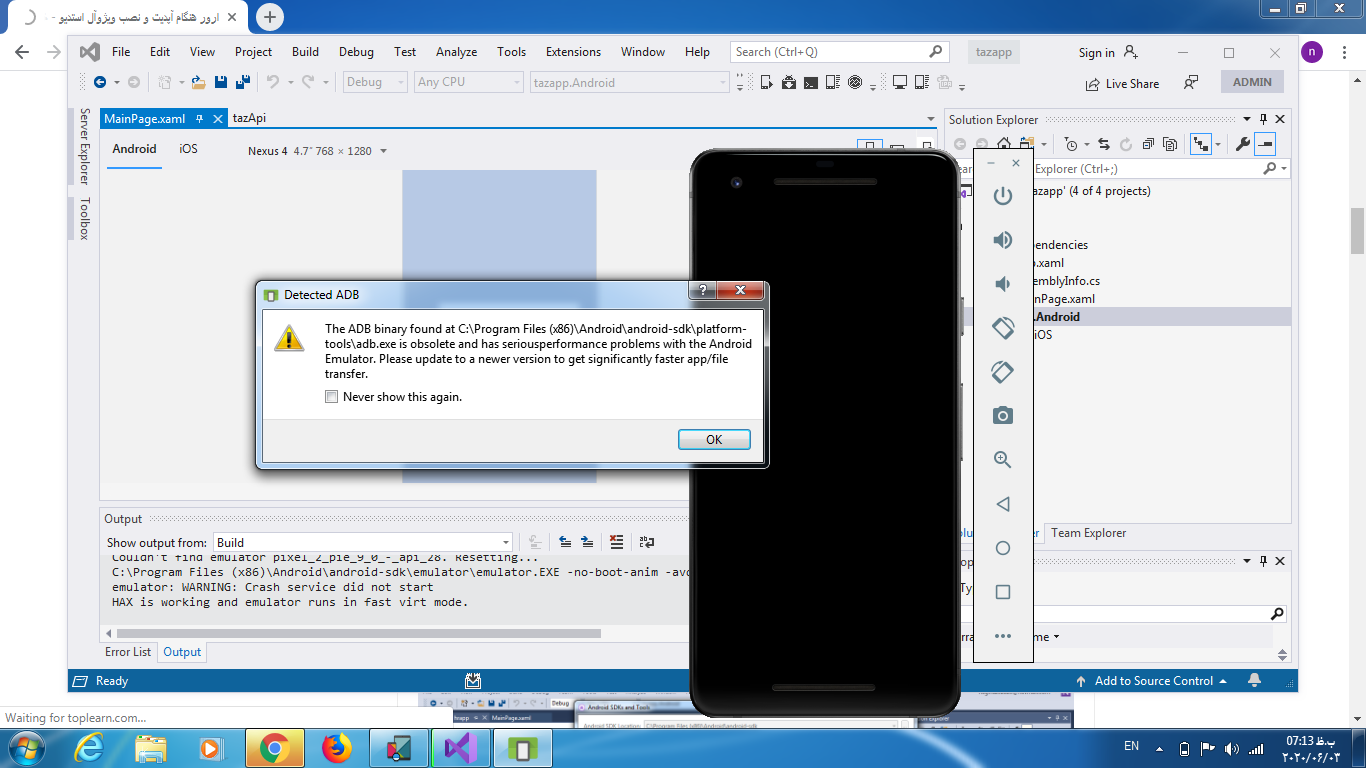Open document tab list dropdown arrow

click(x=931, y=119)
